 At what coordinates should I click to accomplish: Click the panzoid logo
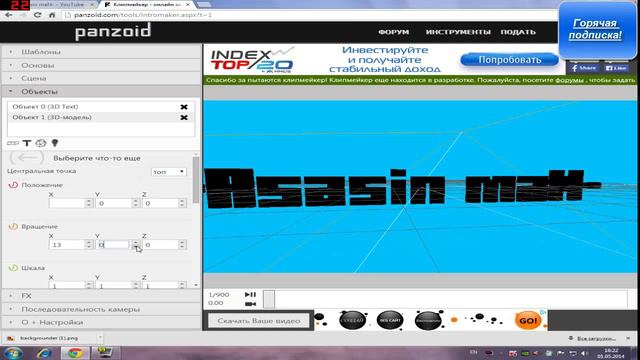(113, 32)
